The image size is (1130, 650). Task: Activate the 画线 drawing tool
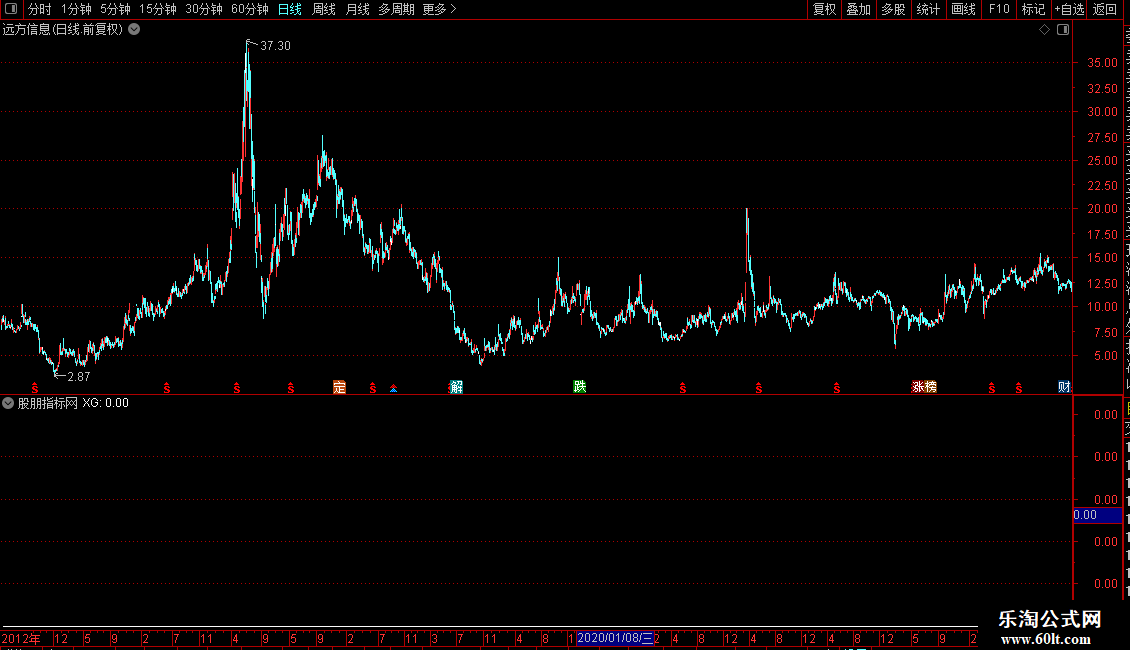coord(964,9)
